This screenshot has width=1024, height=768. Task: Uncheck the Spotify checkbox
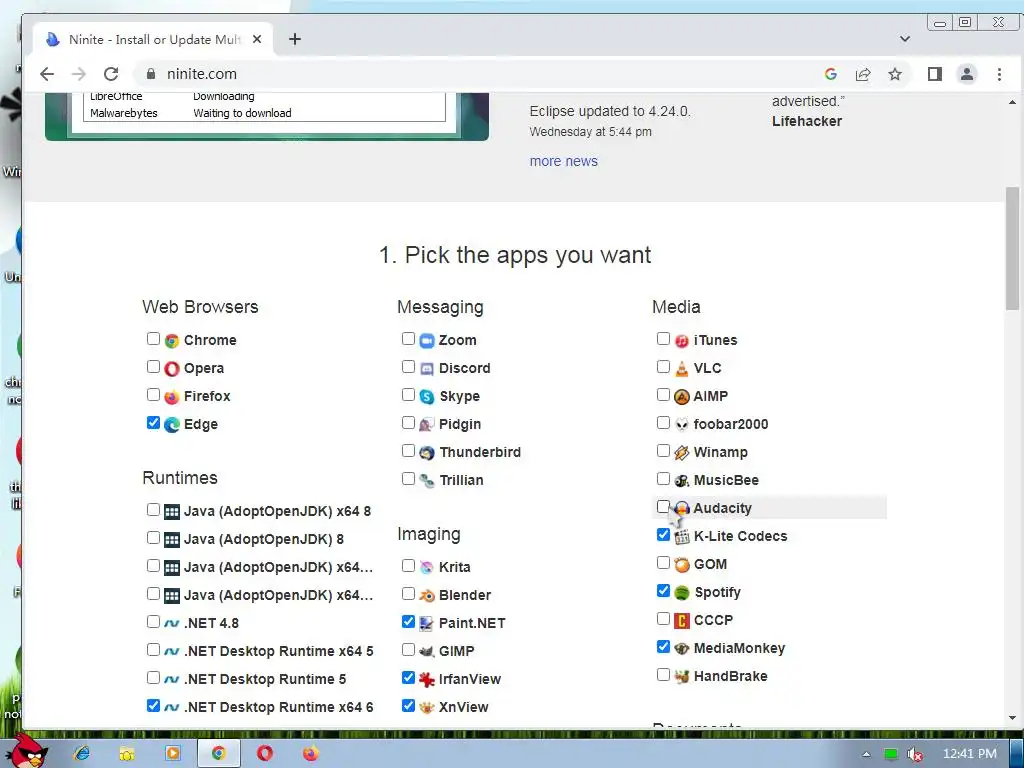point(664,591)
